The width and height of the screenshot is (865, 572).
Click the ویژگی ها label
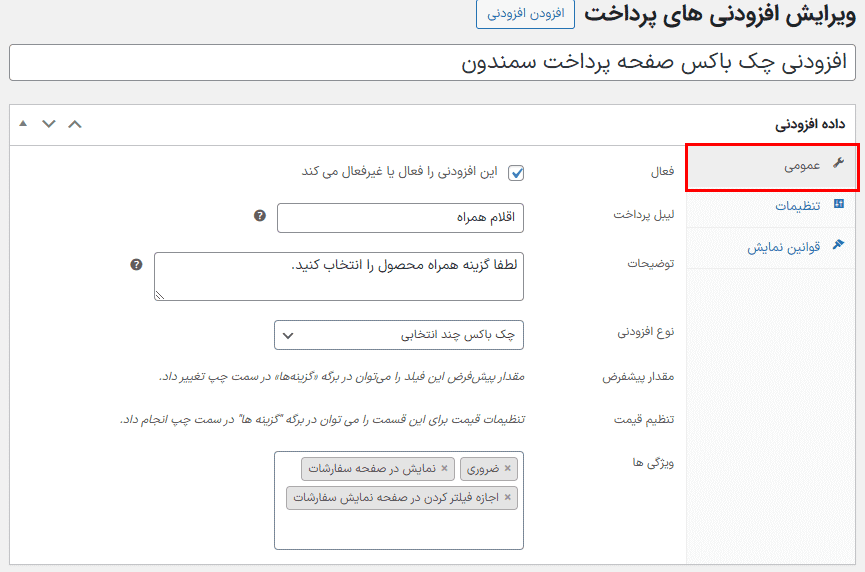653,463
